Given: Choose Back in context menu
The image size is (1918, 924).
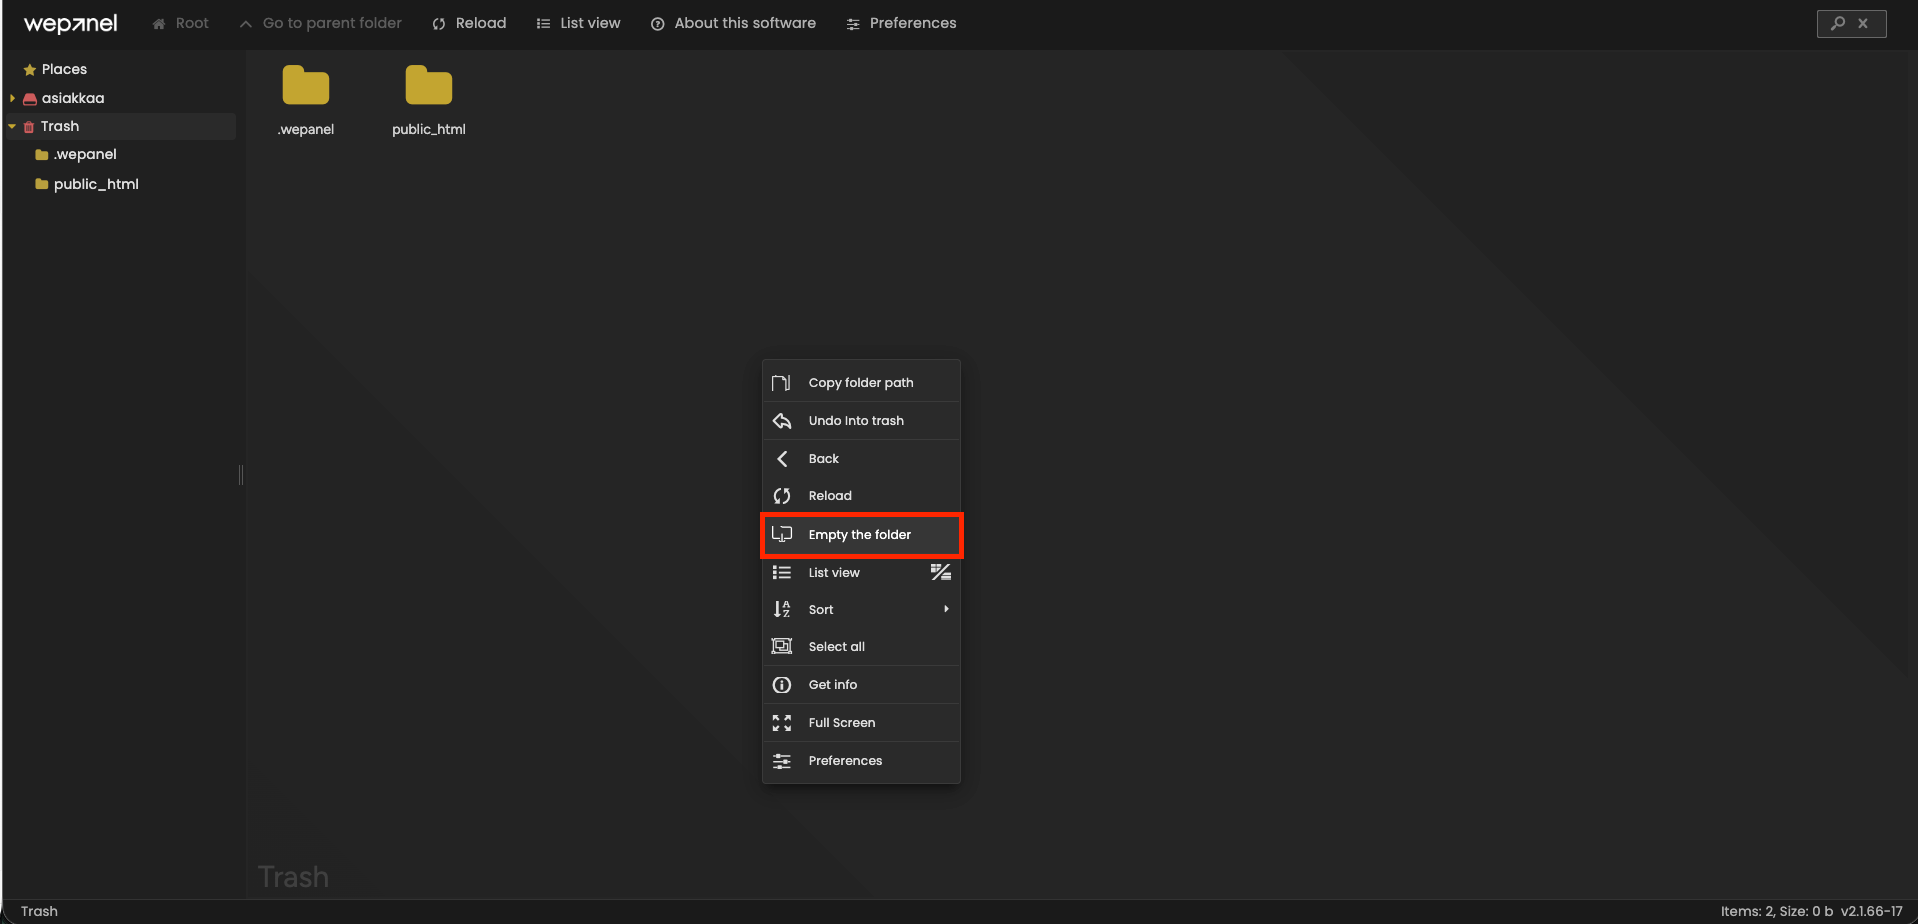Looking at the screenshot, I should [x=861, y=459].
